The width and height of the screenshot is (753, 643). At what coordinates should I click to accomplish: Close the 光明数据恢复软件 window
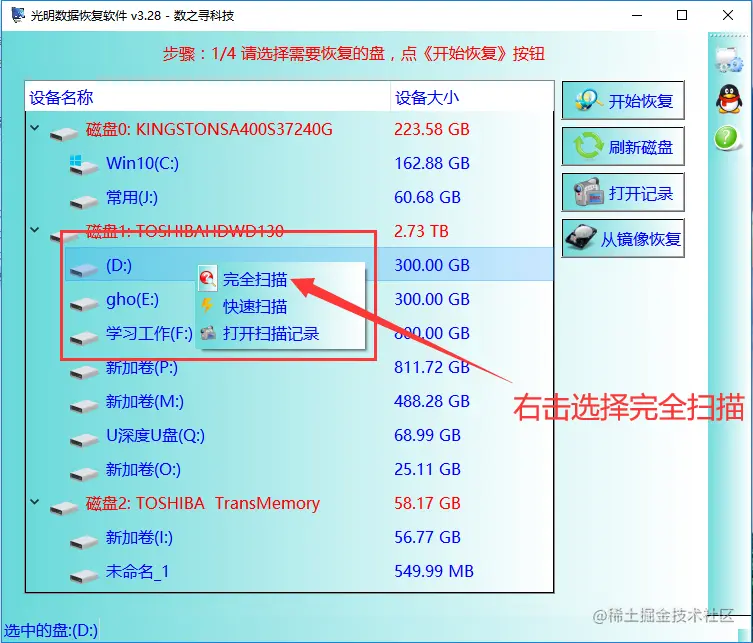(728, 15)
